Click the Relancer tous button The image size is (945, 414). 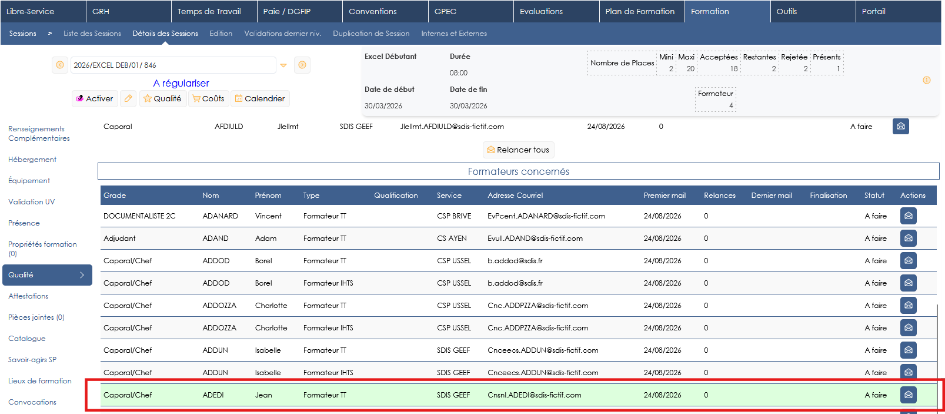click(x=518, y=149)
